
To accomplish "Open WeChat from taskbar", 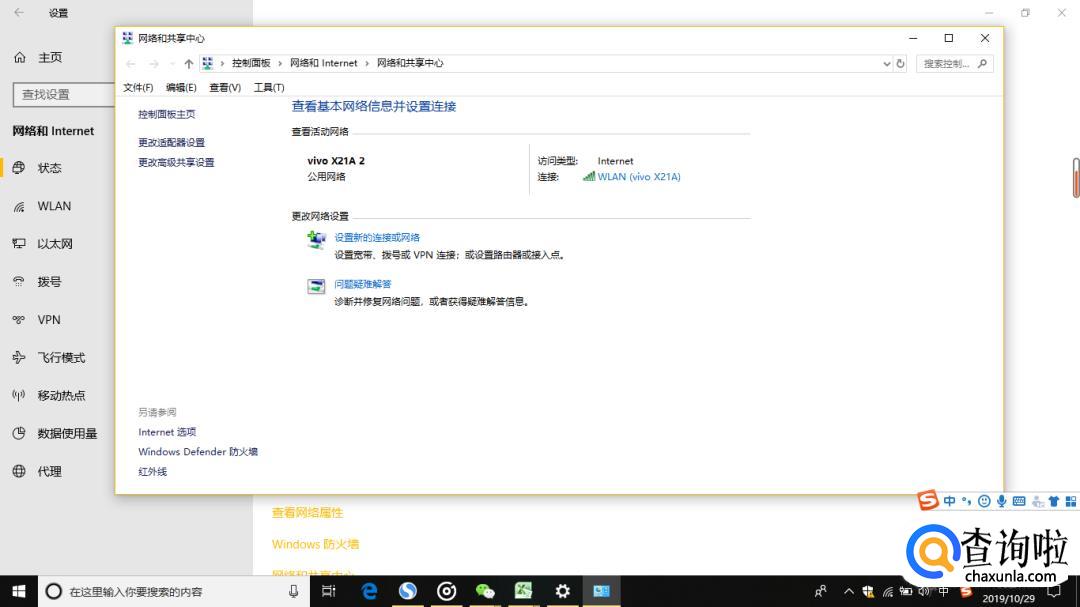I will (x=485, y=591).
